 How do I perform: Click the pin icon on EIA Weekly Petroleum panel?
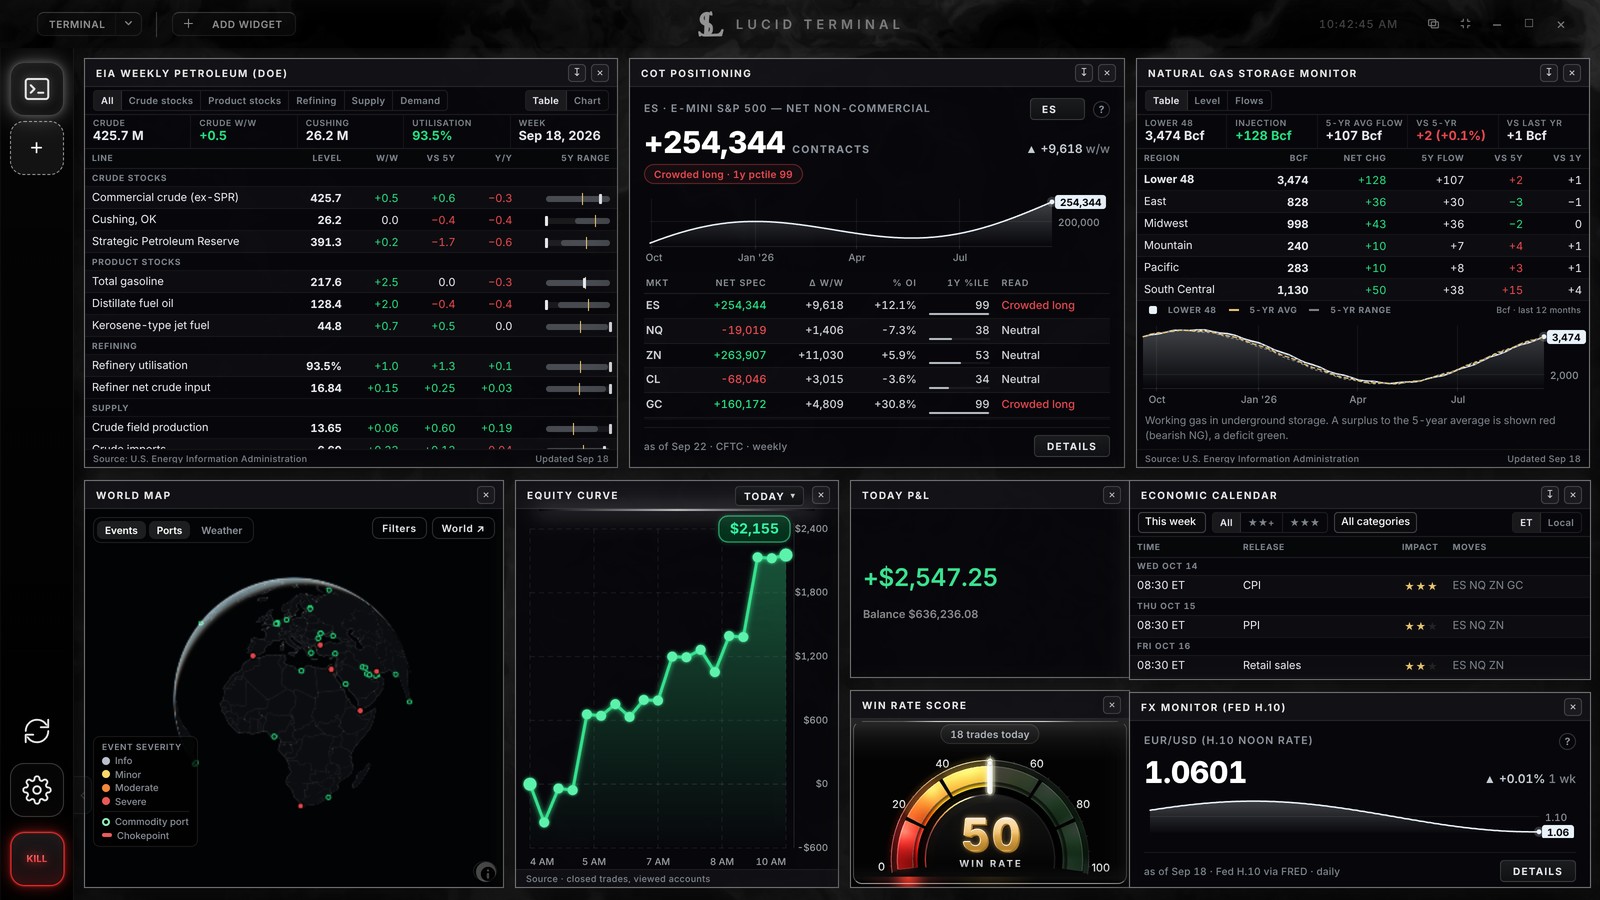point(577,73)
